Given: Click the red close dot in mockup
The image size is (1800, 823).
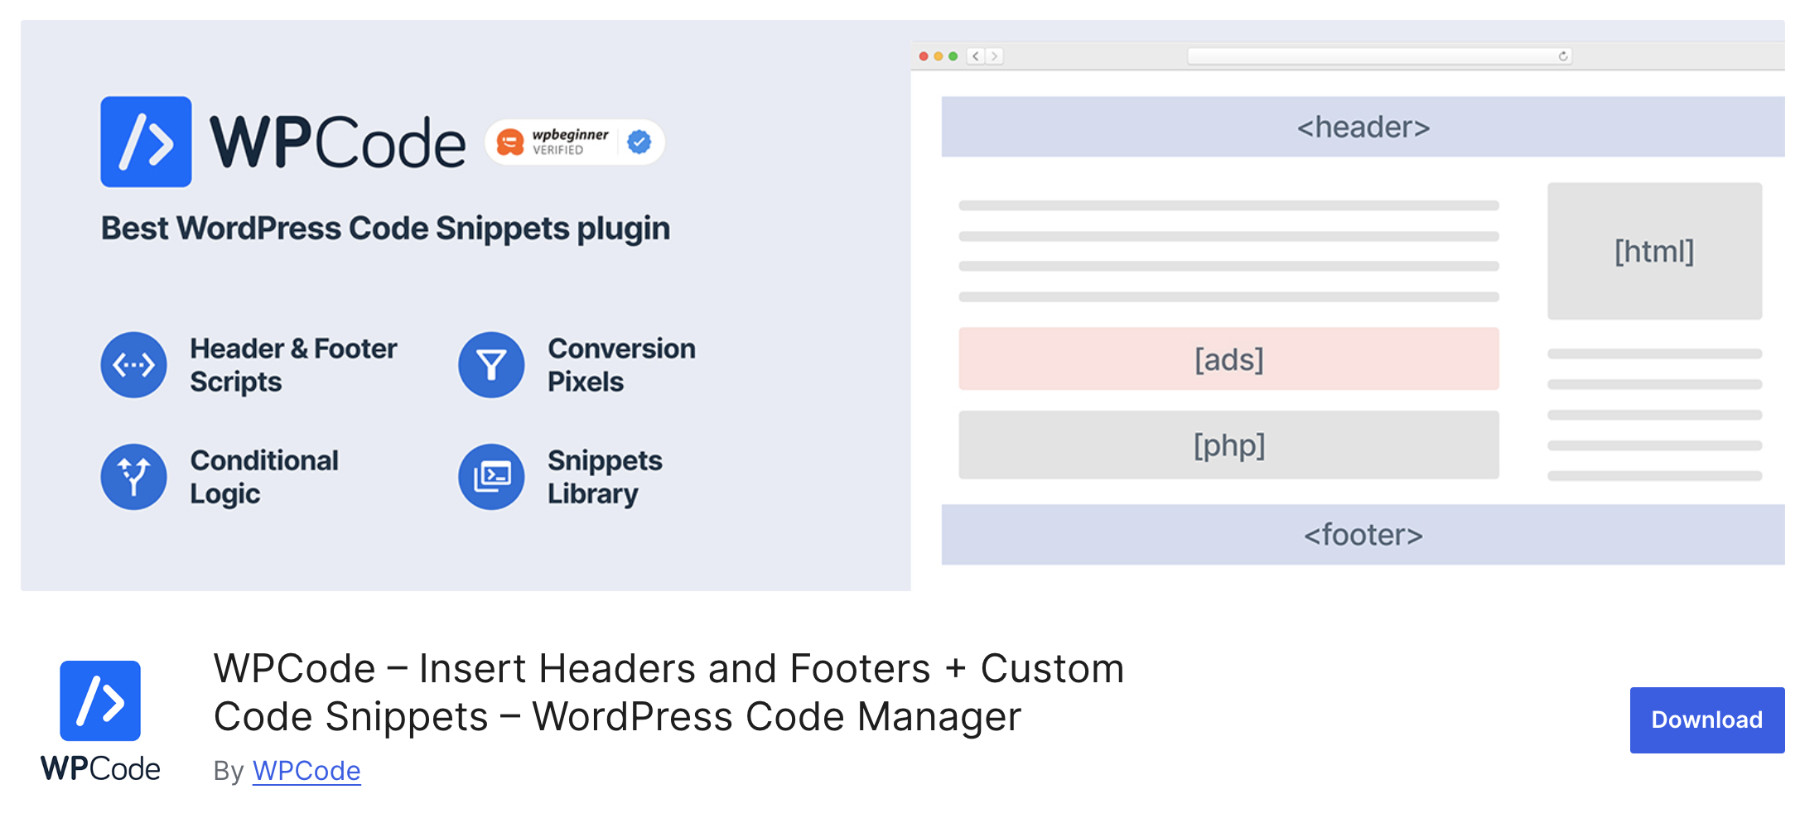Looking at the screenshot, I should tap(924, 56).
